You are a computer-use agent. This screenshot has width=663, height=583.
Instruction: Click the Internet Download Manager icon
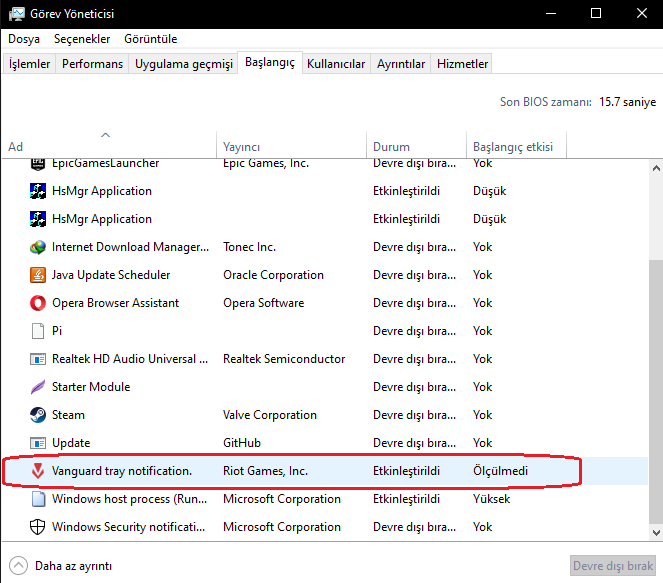pyautogui.click(x=38, y=247)
